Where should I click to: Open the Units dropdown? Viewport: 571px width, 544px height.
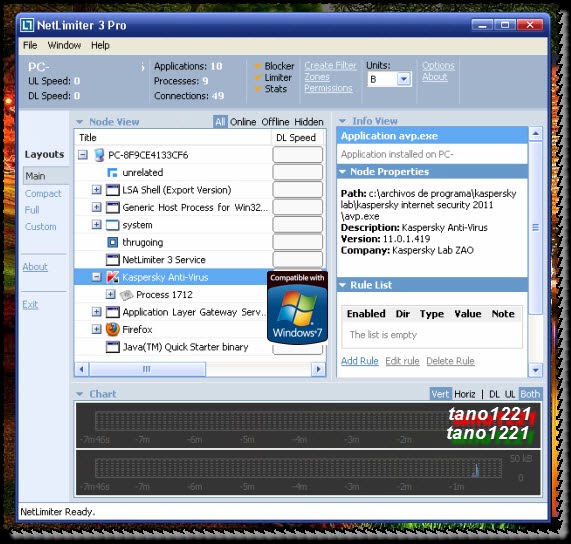pyautogui.click(x=403, y=79)
